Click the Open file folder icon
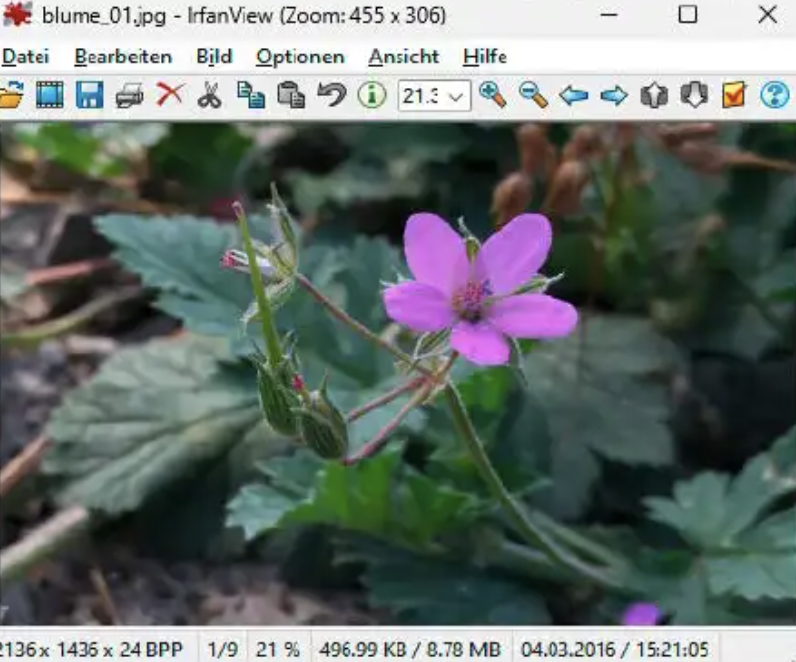Viewport: 796px width, 662px height. (10, 96)
